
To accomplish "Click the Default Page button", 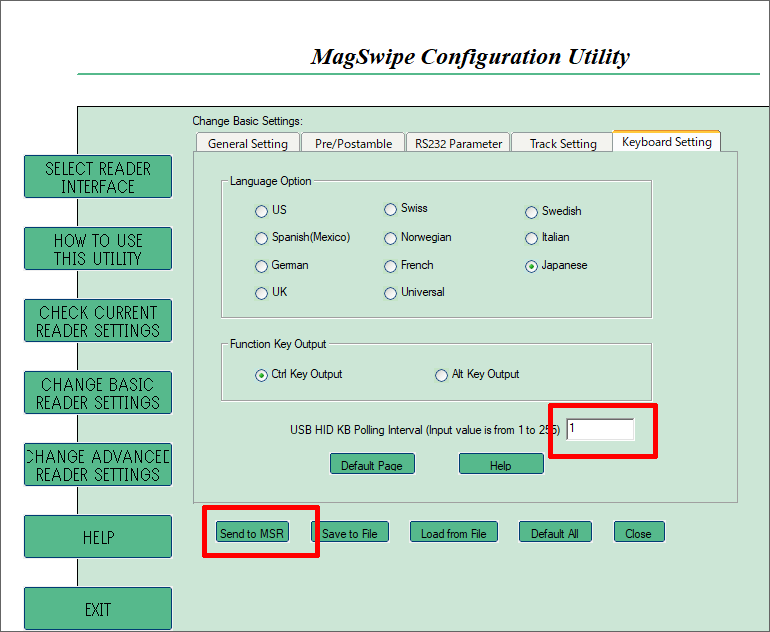I will click(372, 464).
